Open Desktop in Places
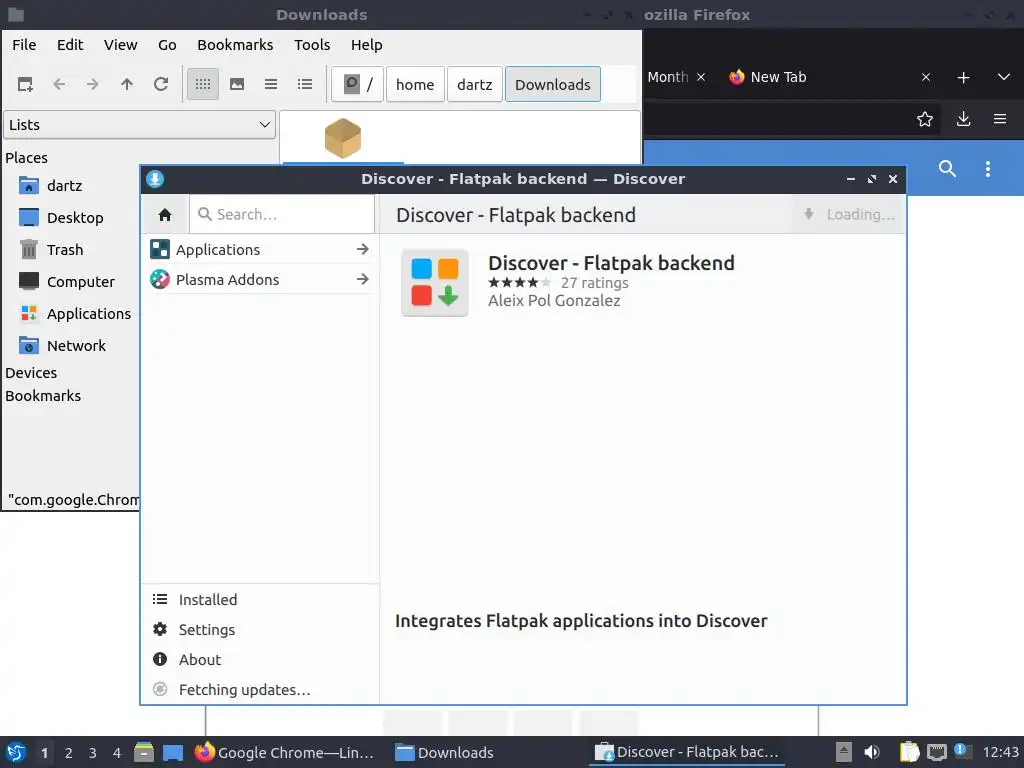1024x768 pixels. [61, 218]
